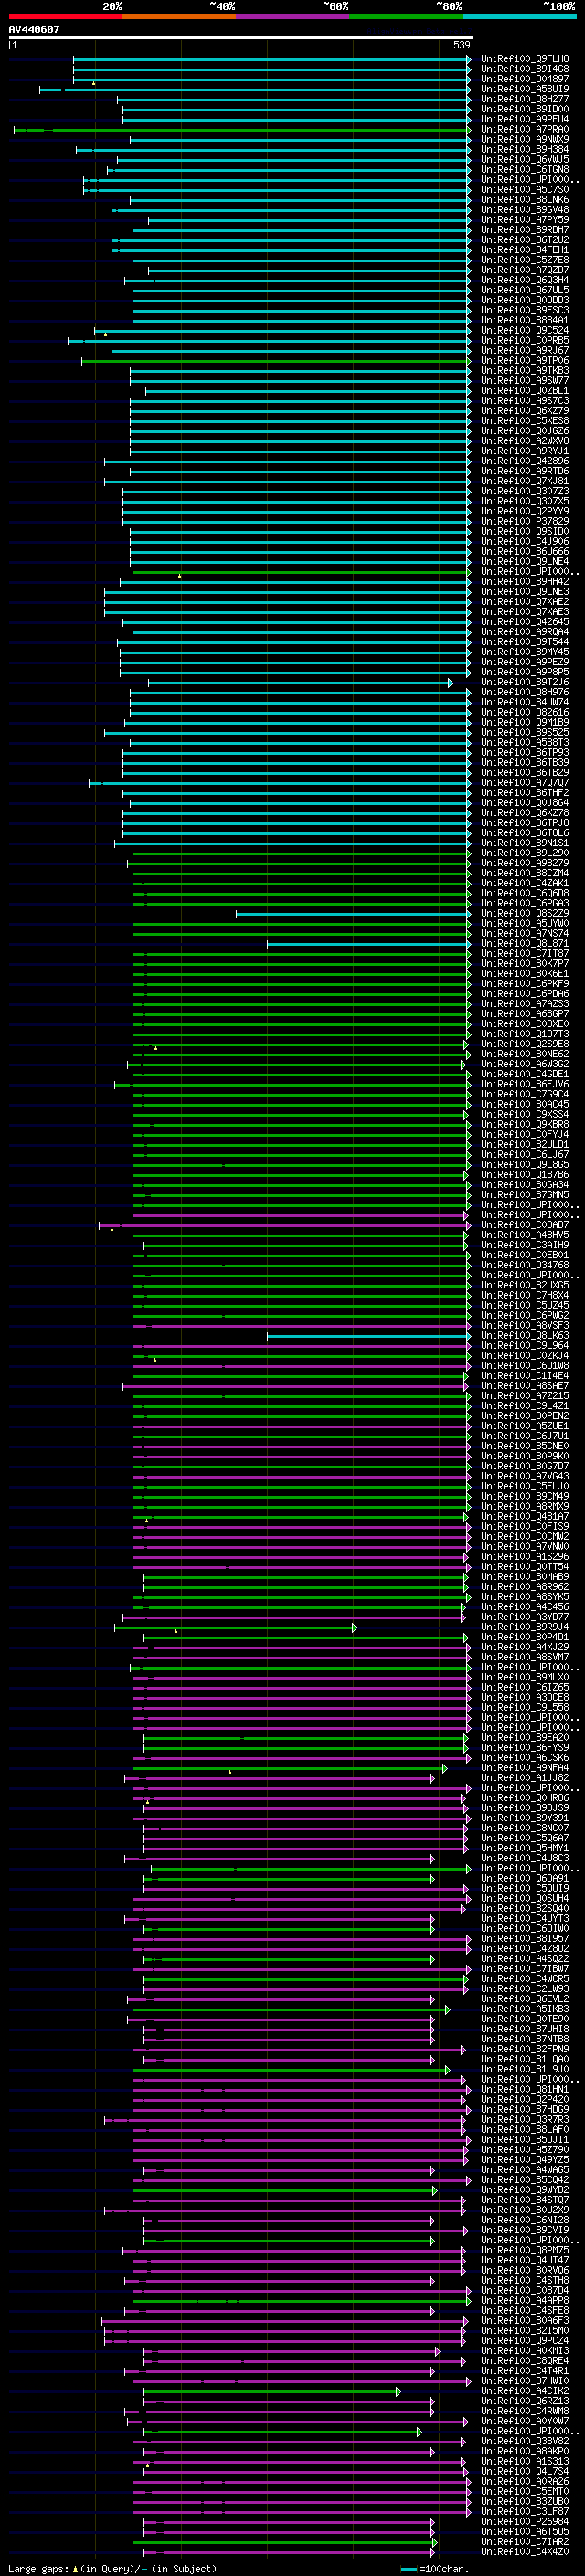Select the UniRef100_A8SYK5 label
585x2576 pixels.
coord(524,1596)
